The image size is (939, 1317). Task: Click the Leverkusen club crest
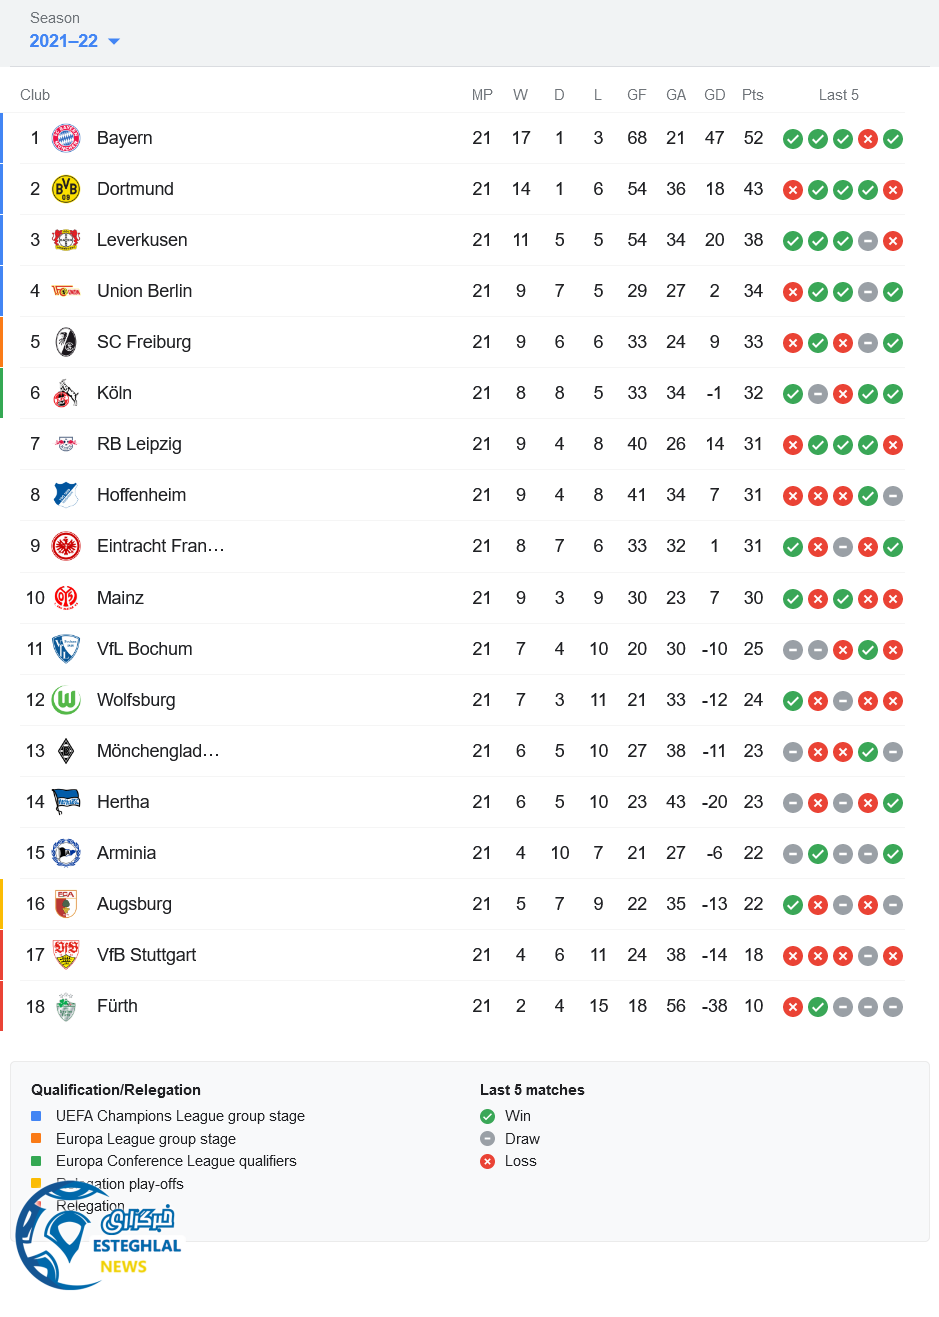pos(66,240)
